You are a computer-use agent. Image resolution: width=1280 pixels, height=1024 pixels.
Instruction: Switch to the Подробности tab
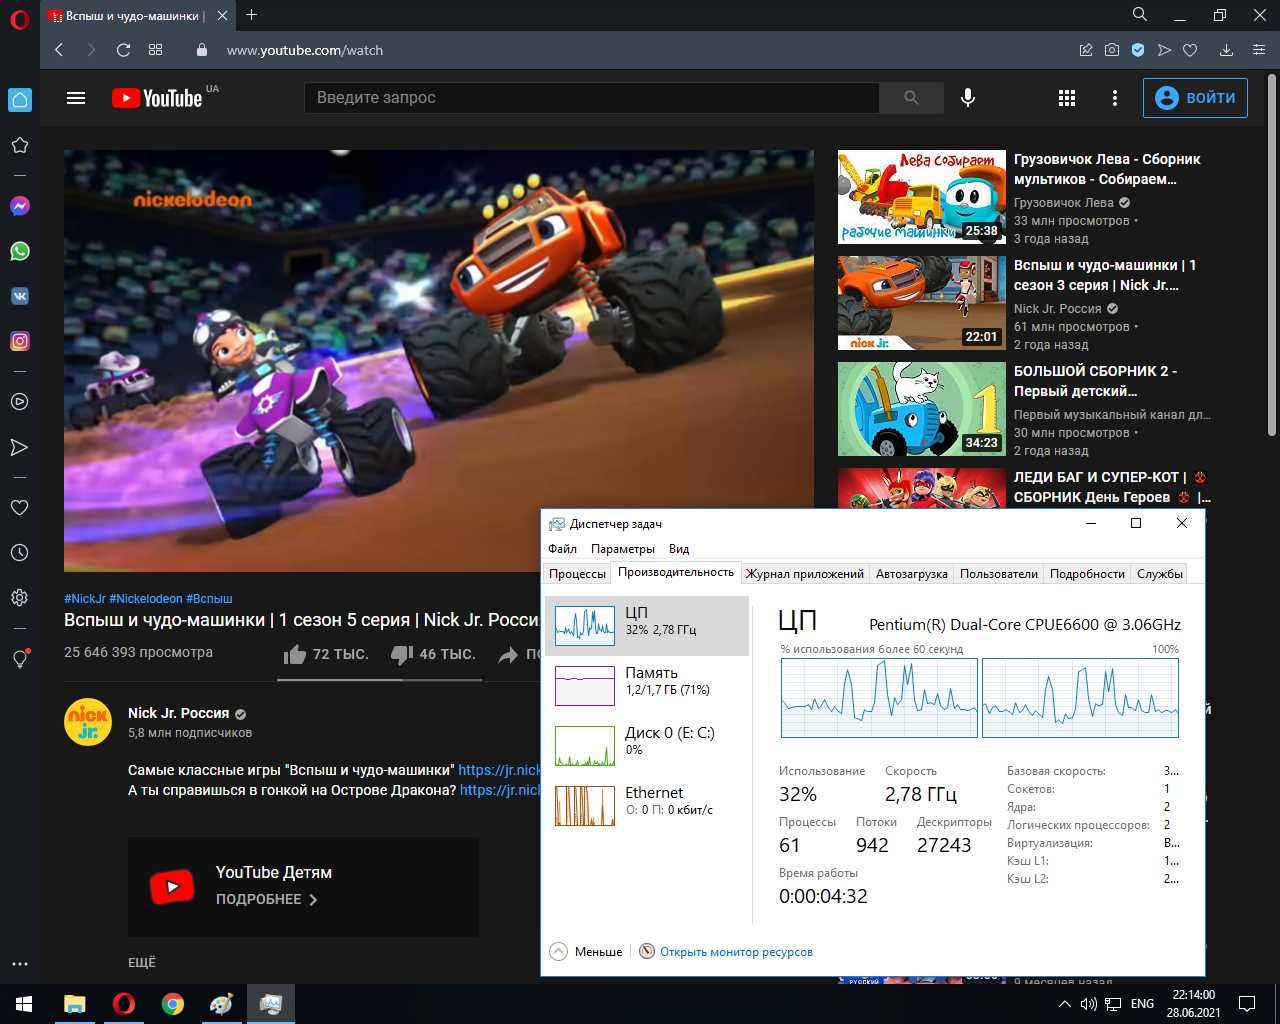1087,574
